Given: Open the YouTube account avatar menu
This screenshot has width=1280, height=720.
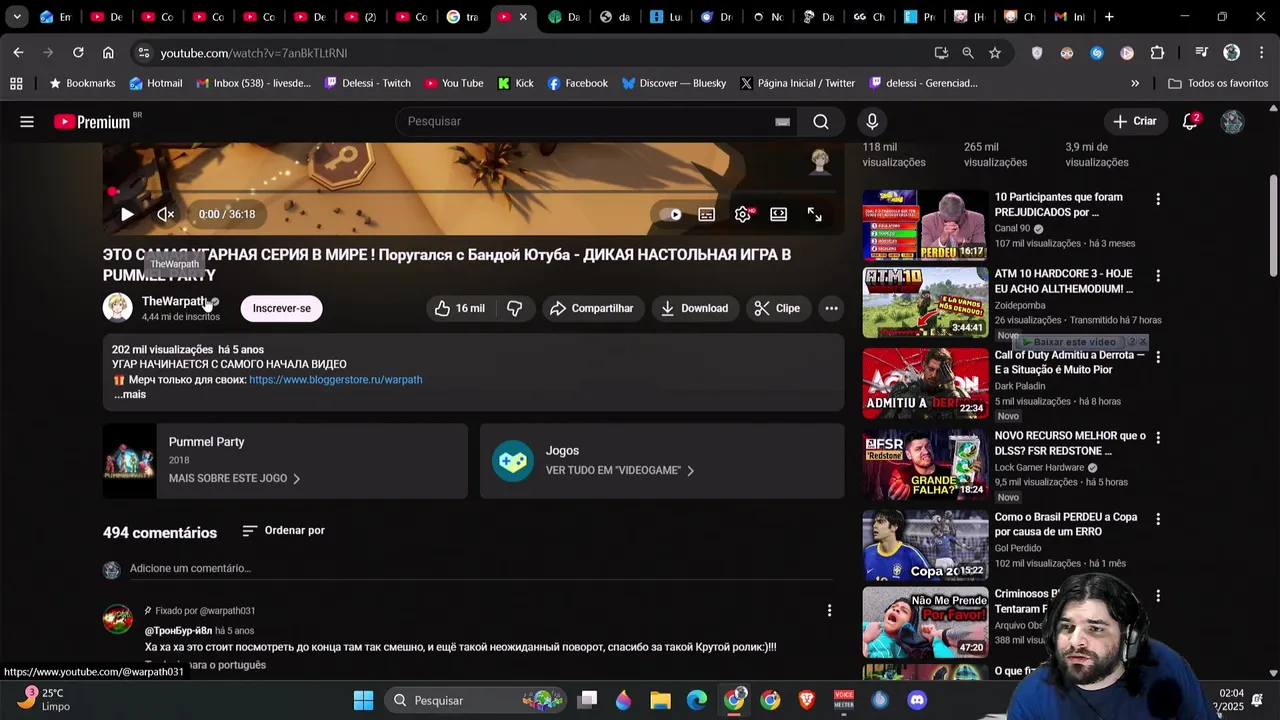Looking at the screenshot, I should click(1232, 121).
